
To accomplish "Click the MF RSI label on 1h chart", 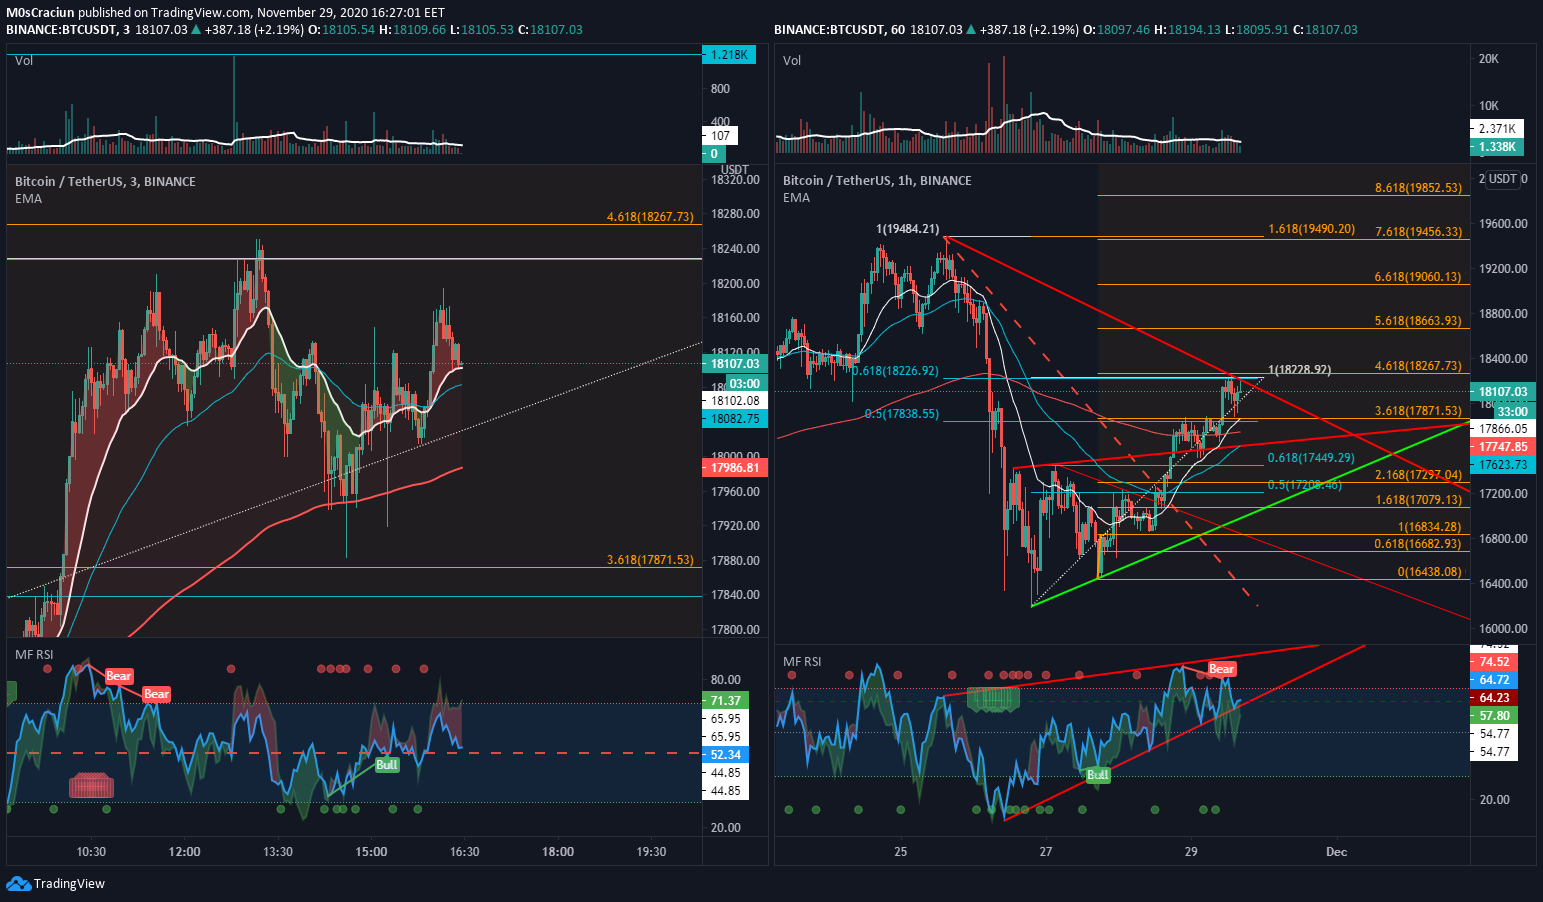I will (x=802, y=662).
